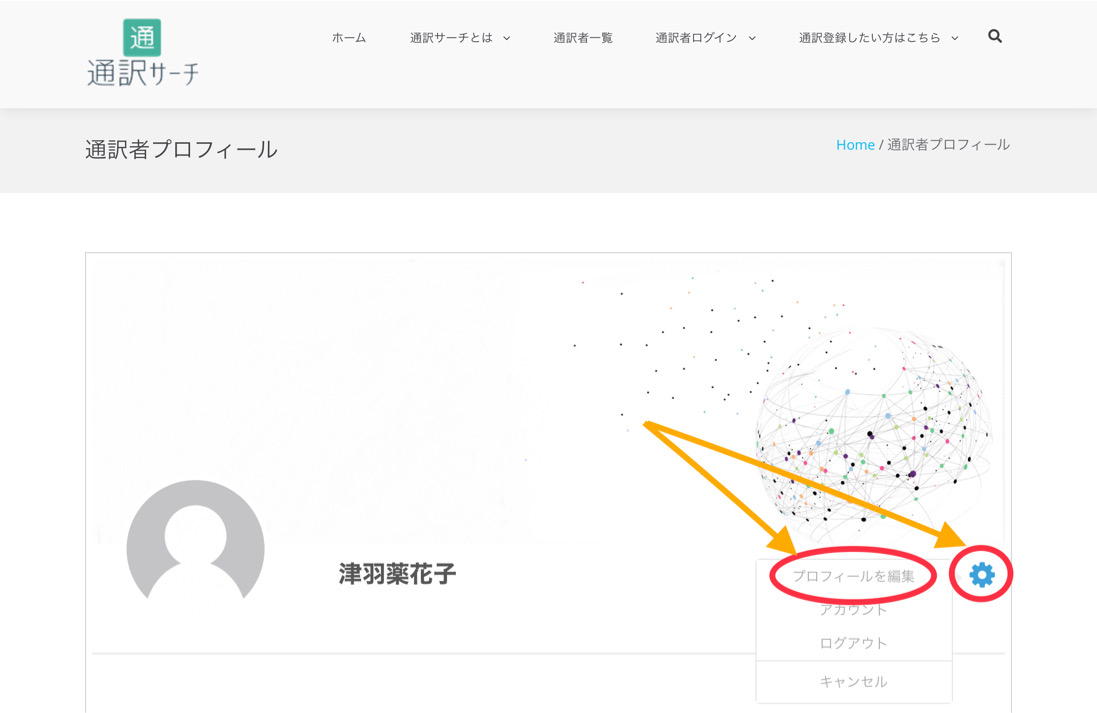Expand the arrow next to 通訳者ログイン
The height and width of the screenshot is (713, 1097).
point(752,38)
